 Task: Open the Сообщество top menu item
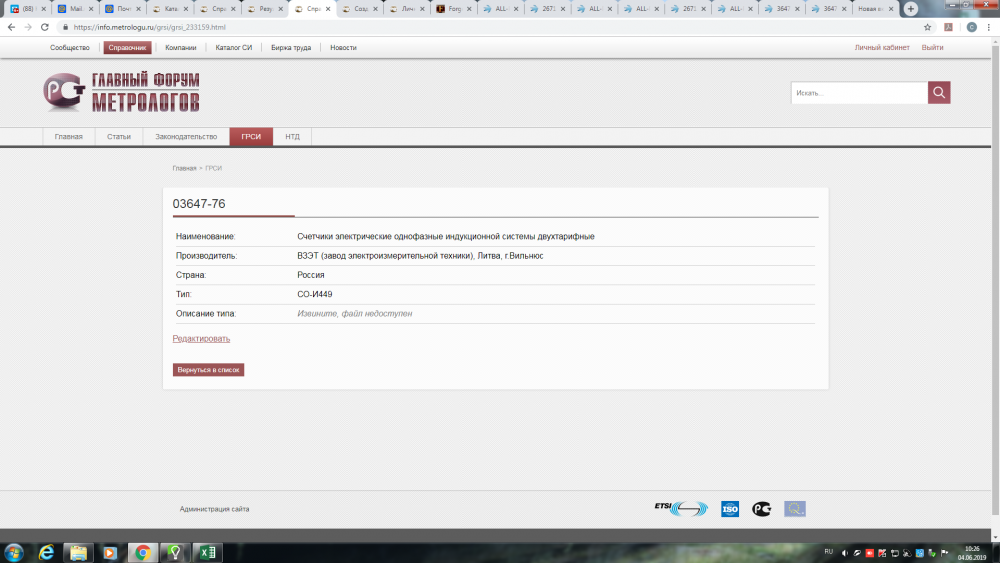coord(70,48)
